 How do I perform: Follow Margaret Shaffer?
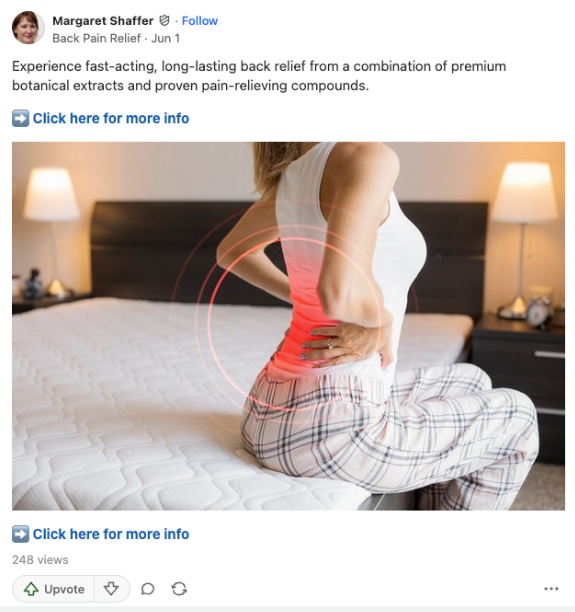point(200,21)
